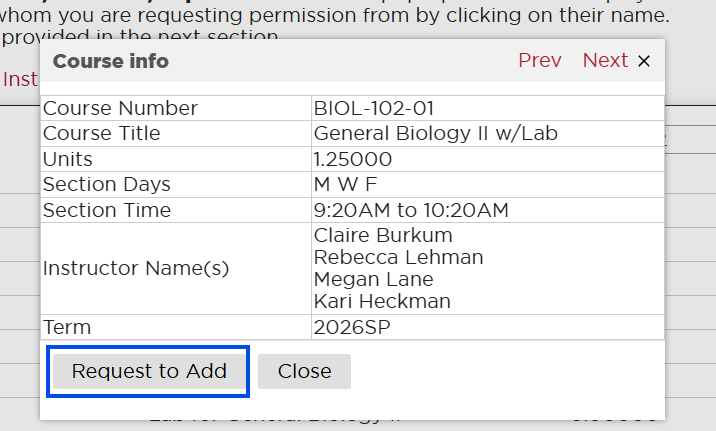Click the Course info dialog title

coord(111,62)
